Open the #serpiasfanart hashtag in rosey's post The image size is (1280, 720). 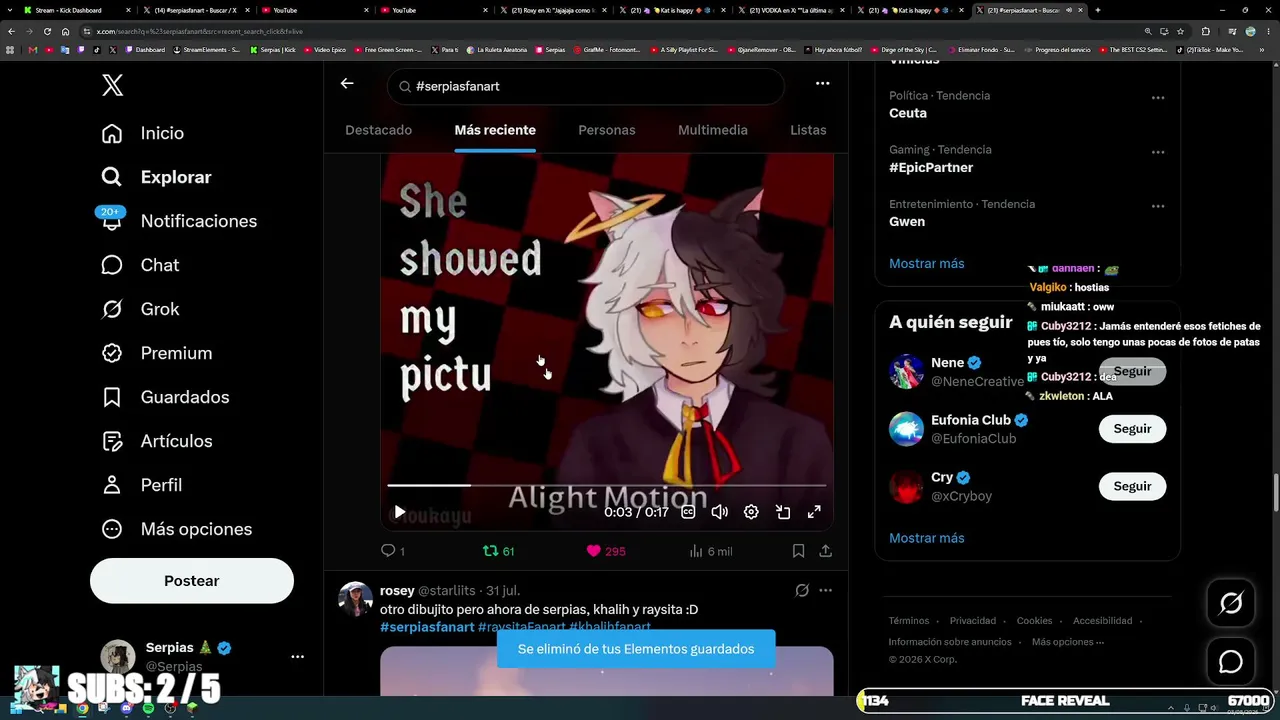click(x=427, y=627)
